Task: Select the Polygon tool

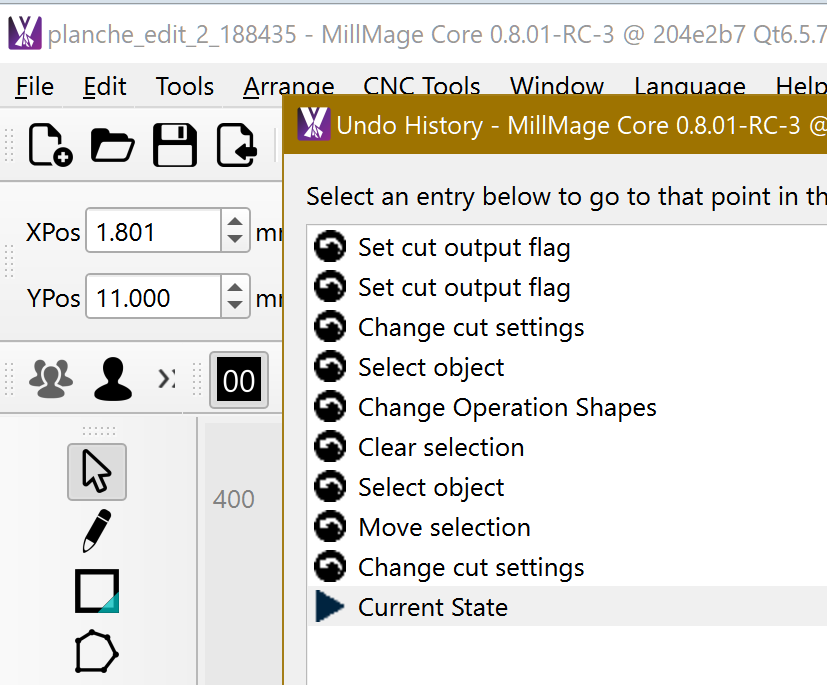Action: pos(97,652)
